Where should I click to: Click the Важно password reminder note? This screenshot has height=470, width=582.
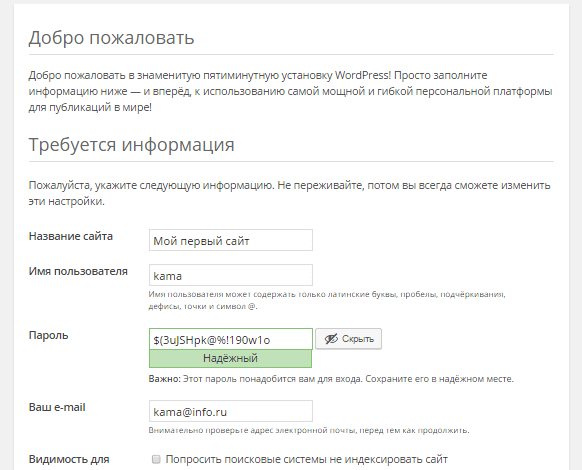click(331, 379)
